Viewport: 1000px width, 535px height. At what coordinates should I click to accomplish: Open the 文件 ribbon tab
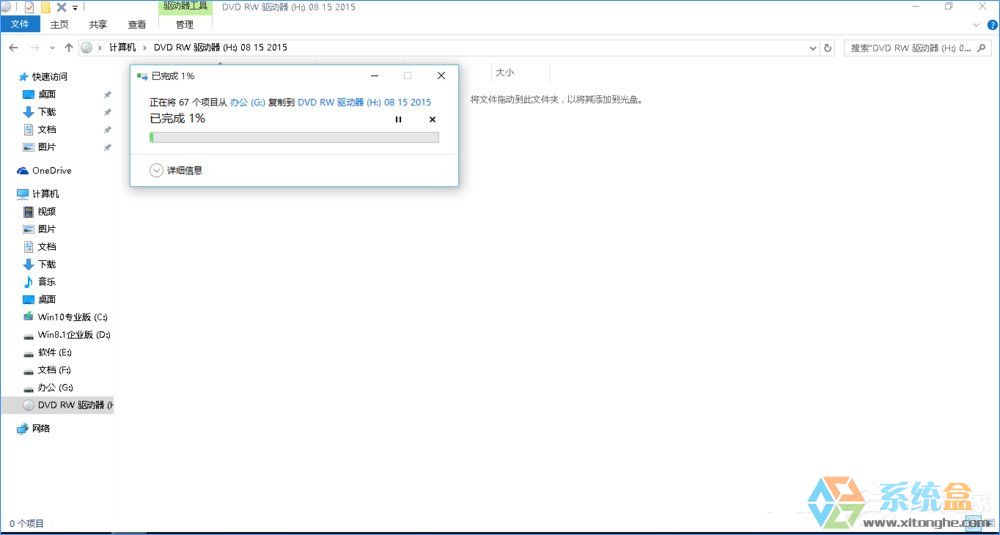pos(20,24)
